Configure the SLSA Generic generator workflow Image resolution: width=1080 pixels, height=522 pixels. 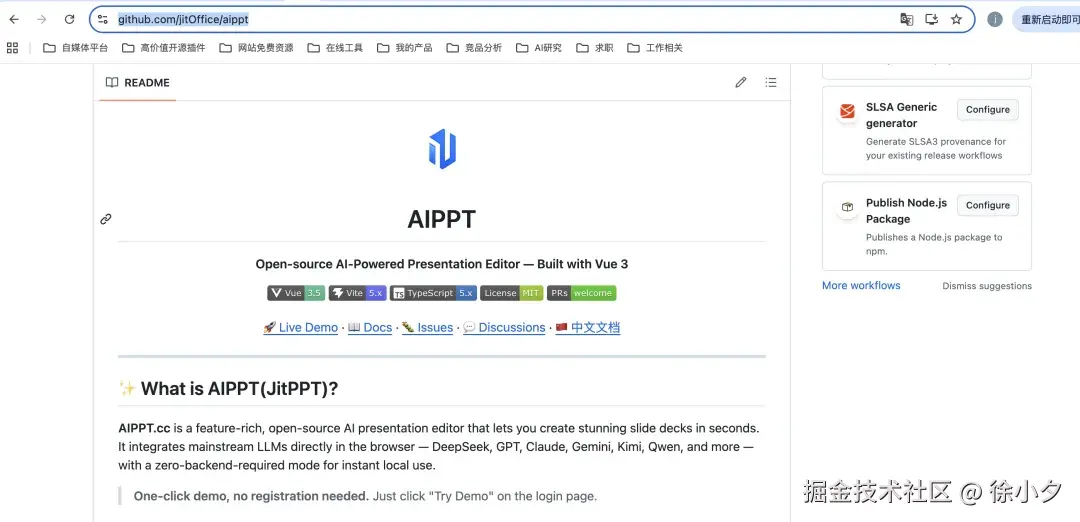tap(988, 109)
